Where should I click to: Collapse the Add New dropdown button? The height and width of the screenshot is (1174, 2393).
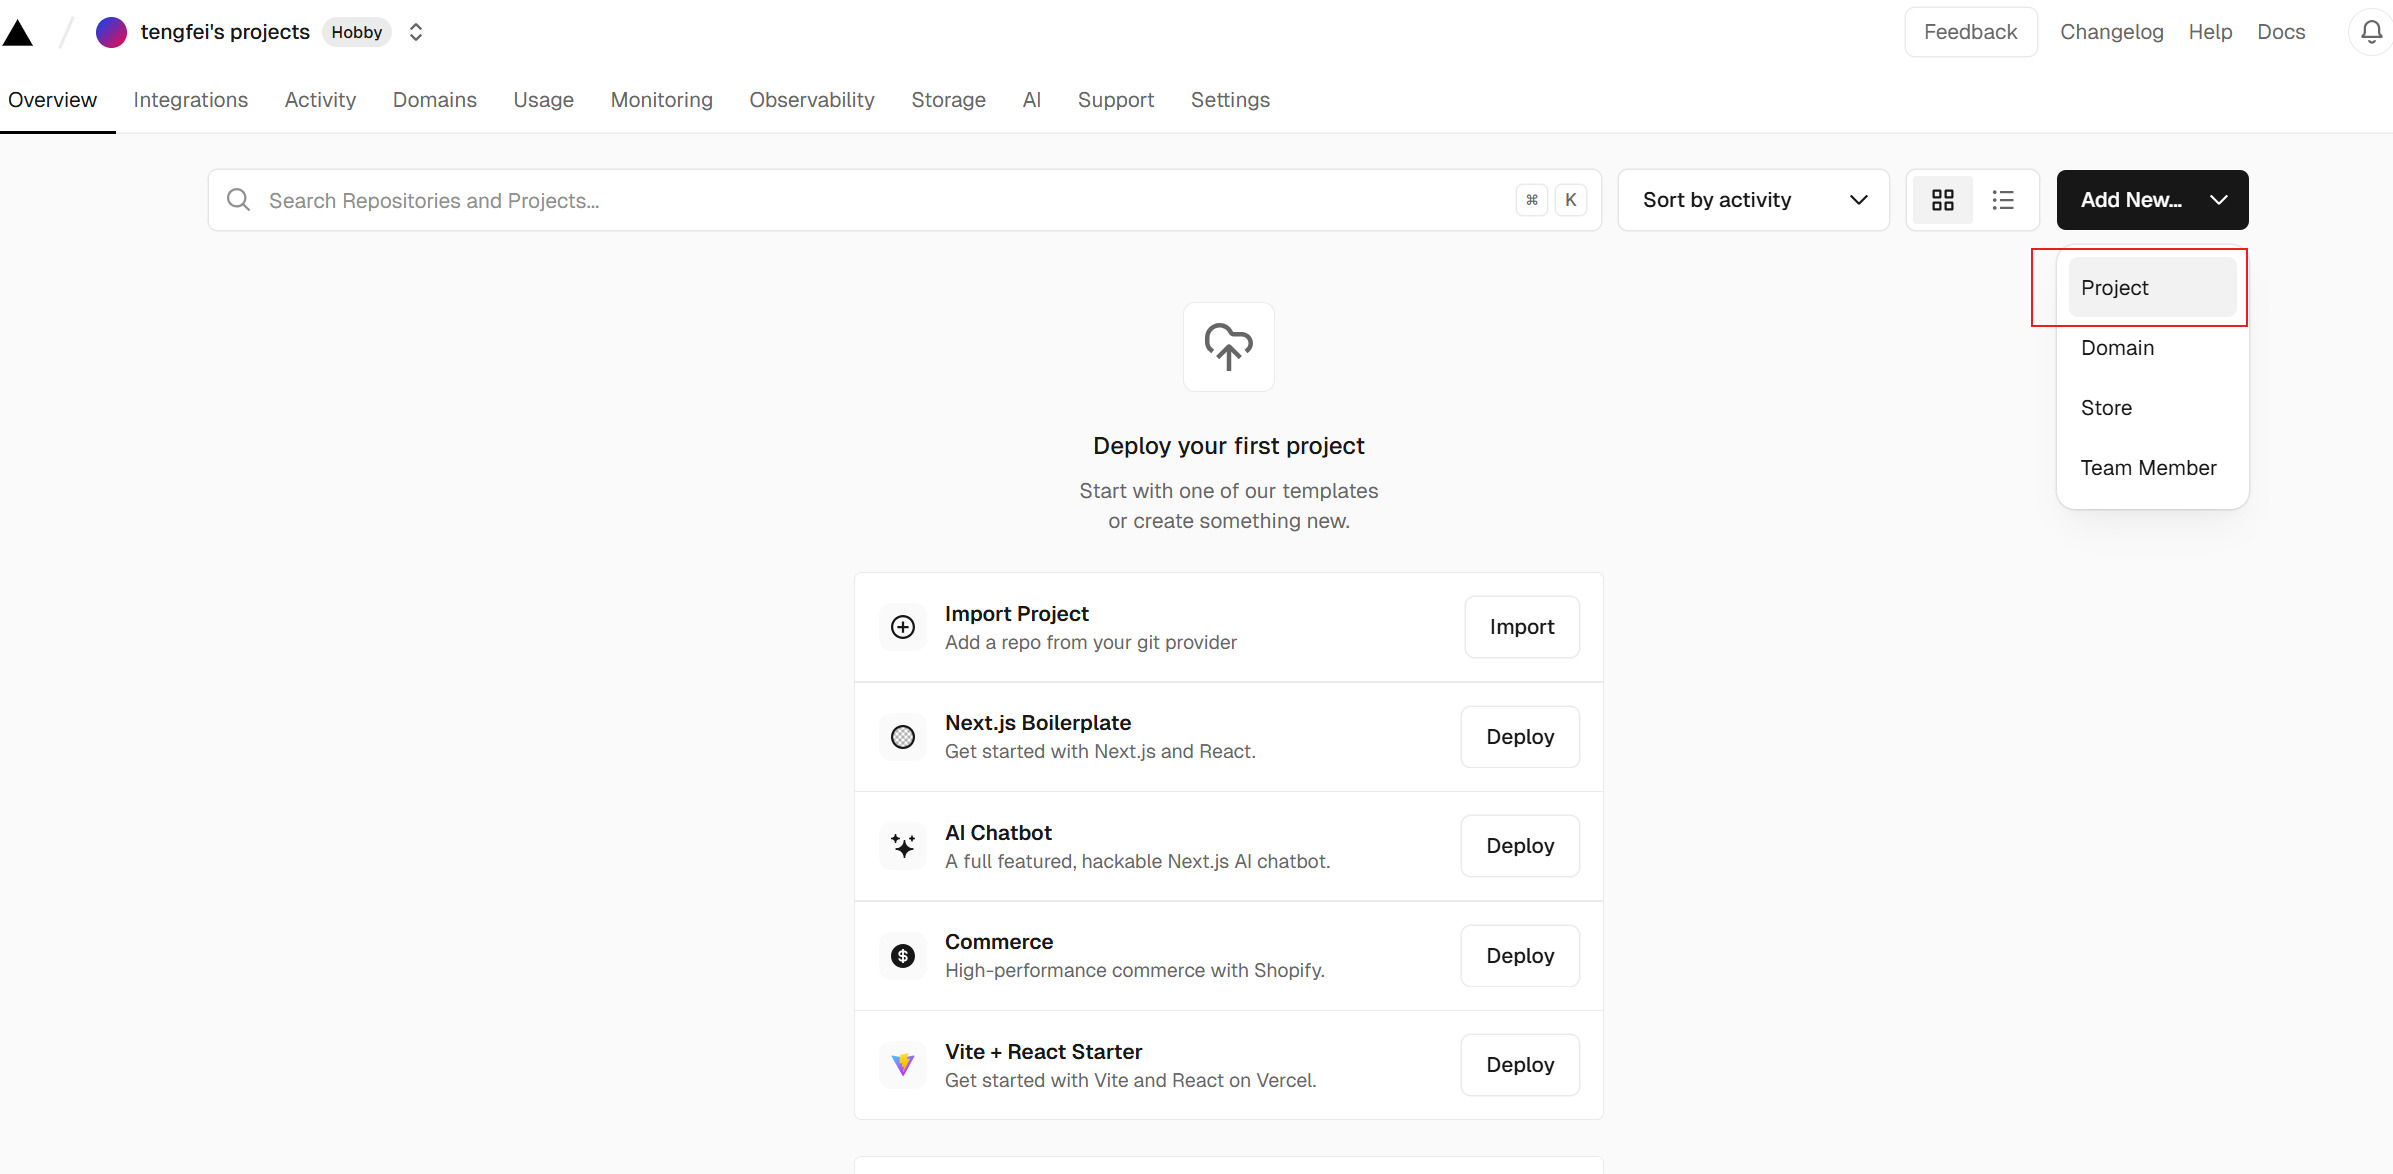2152,200
